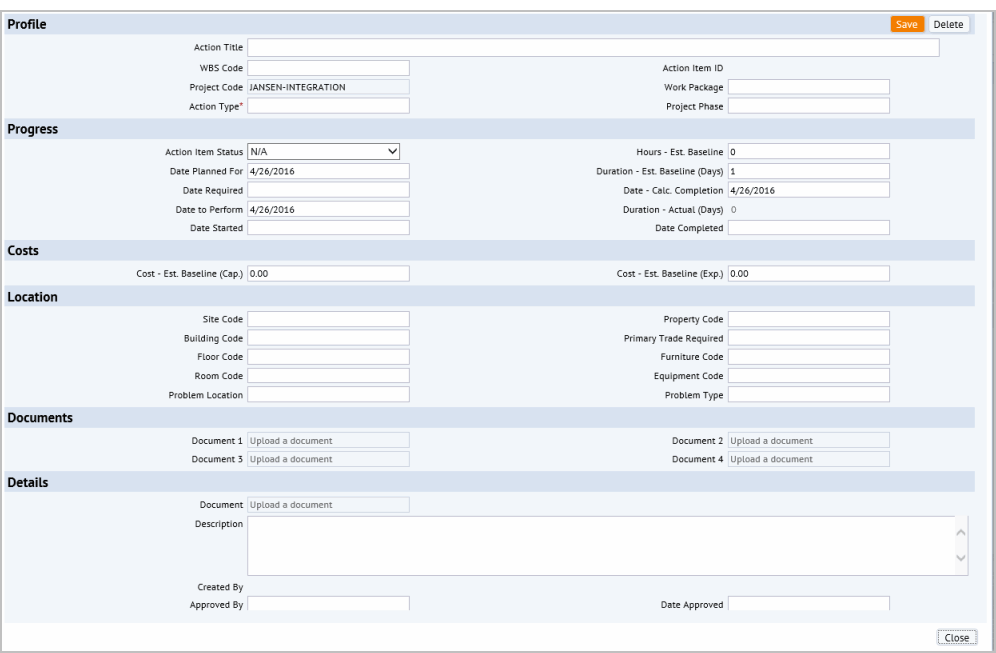The height and width of the screenshot is (653, 996).
Task: Click the Cost - Est. Baseline (Cap.) field
Action: (x=328, y=274)
